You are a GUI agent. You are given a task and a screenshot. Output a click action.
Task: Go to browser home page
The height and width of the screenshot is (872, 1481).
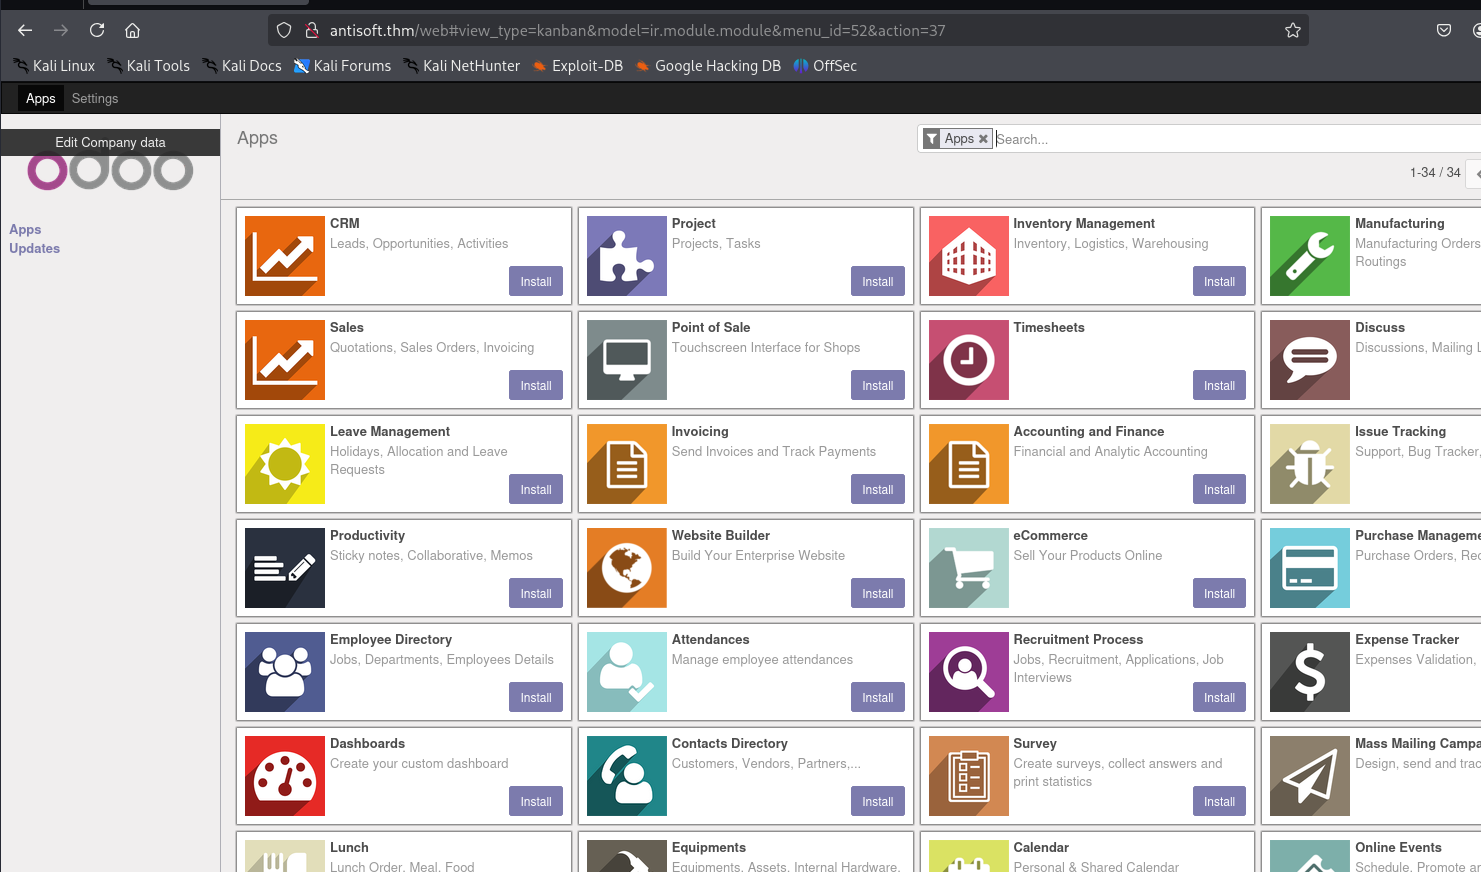pos(132,30)
